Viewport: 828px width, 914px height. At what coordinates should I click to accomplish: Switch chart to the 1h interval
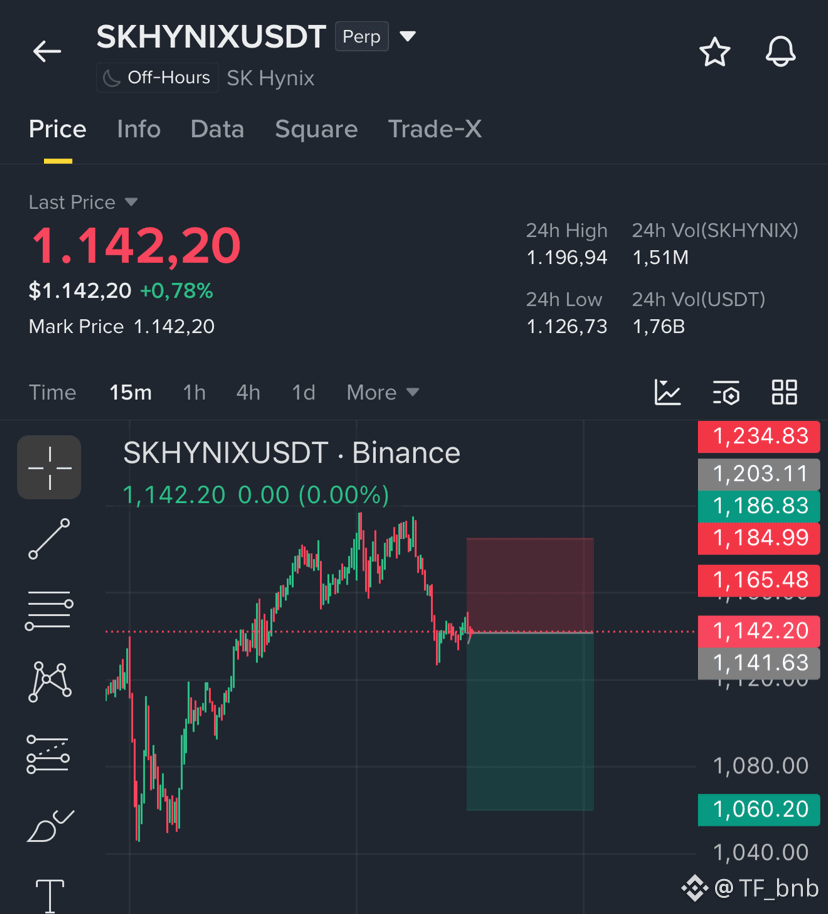click(x=194, y=392)
